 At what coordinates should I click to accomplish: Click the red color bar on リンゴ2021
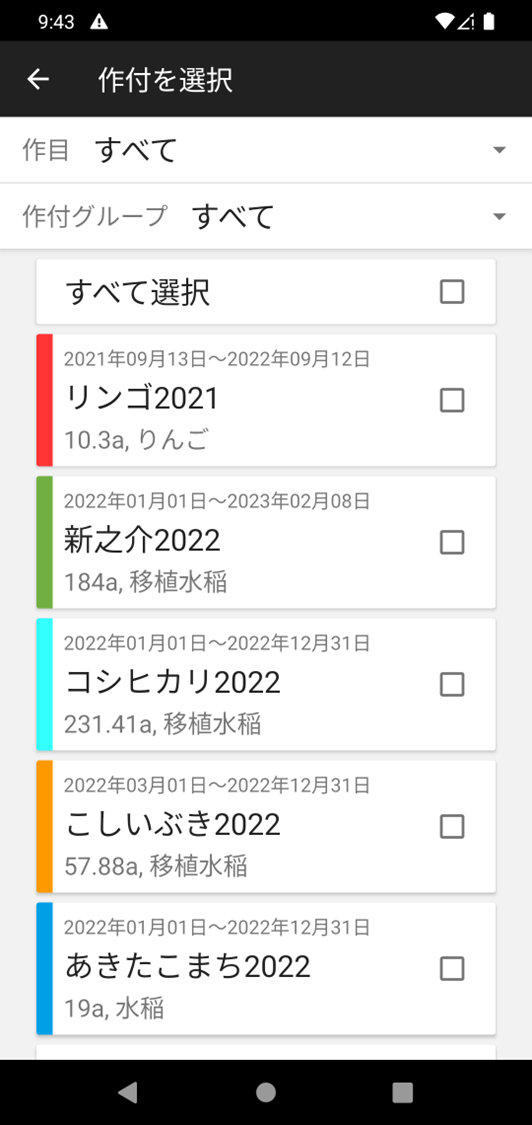(x=45, y=400)
